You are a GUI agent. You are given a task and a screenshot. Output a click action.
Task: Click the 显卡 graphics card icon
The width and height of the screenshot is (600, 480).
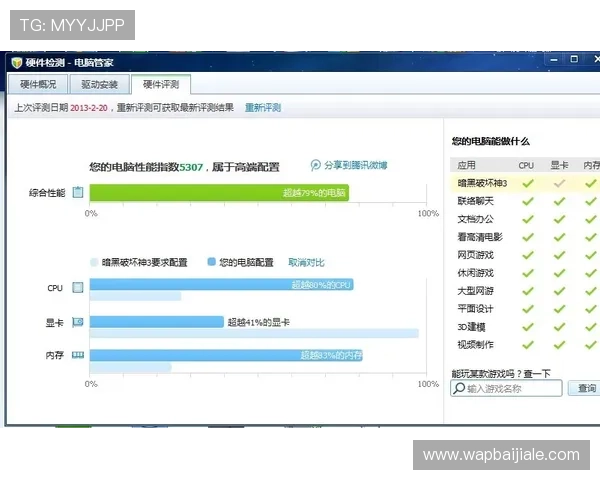click(x=78, y=322)
